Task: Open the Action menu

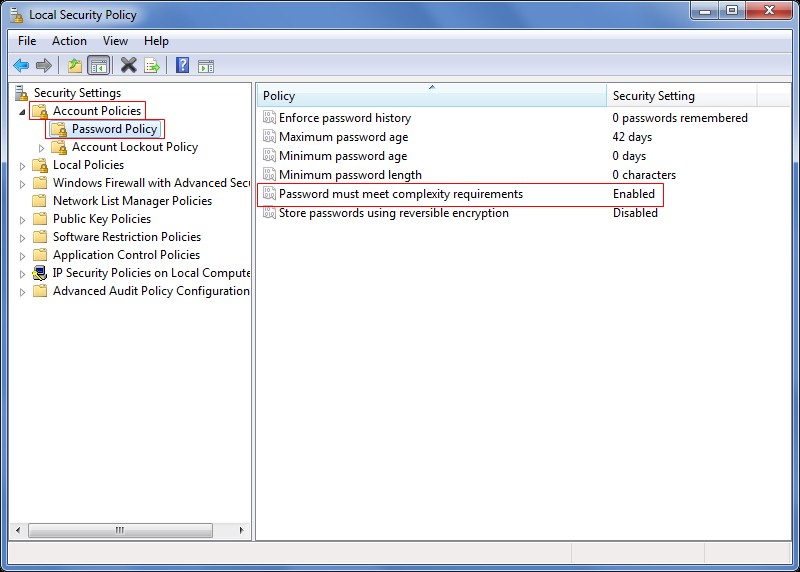Action: pyautogui.click(x=69, y=41)
